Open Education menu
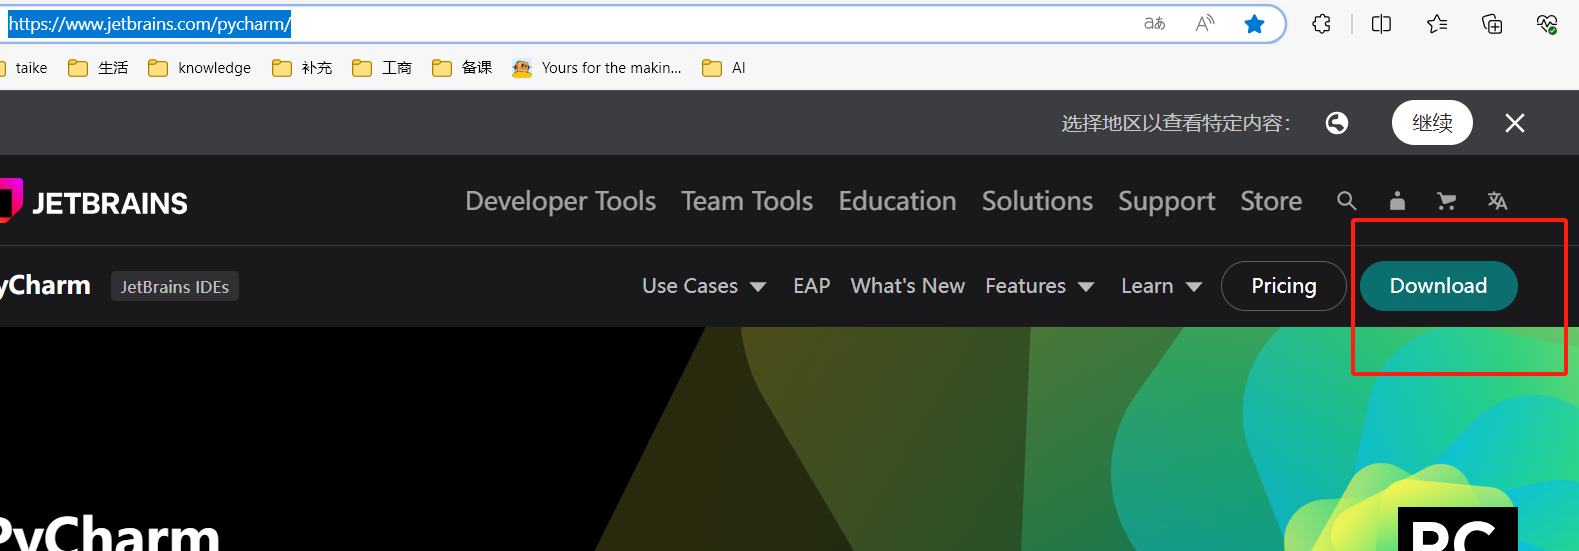 (x=897, y=201)
